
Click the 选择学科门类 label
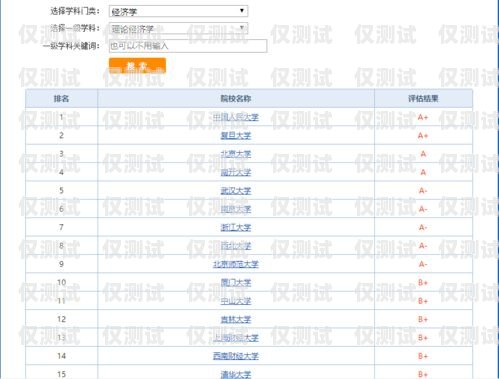(x=75, y=11)
